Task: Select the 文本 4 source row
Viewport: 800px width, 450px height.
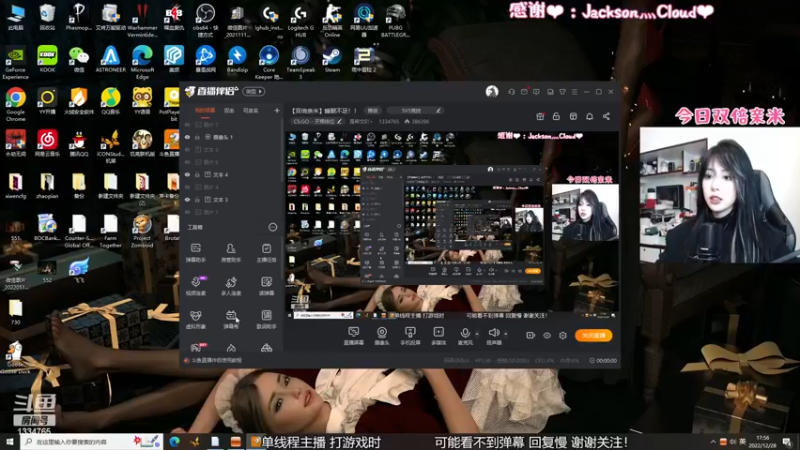Action: coord(232,174)
